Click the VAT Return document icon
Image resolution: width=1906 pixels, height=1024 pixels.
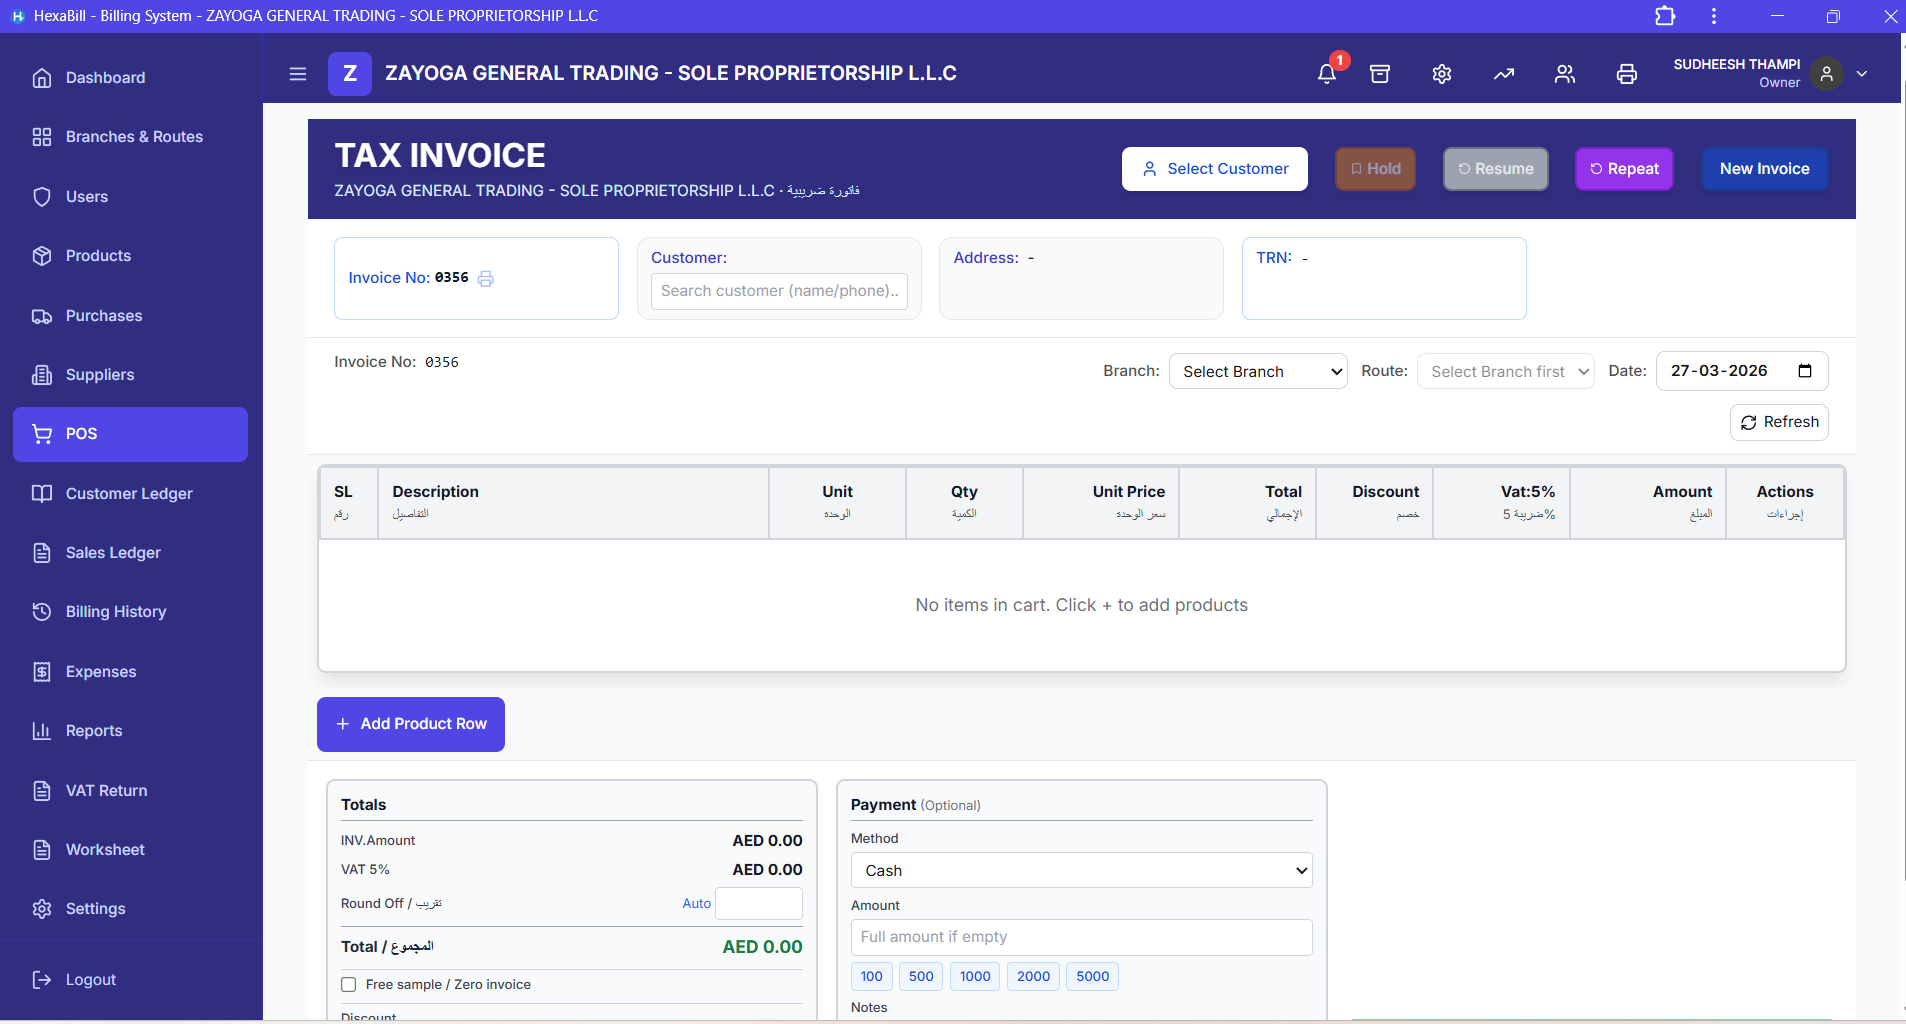(x=42, y=791)
